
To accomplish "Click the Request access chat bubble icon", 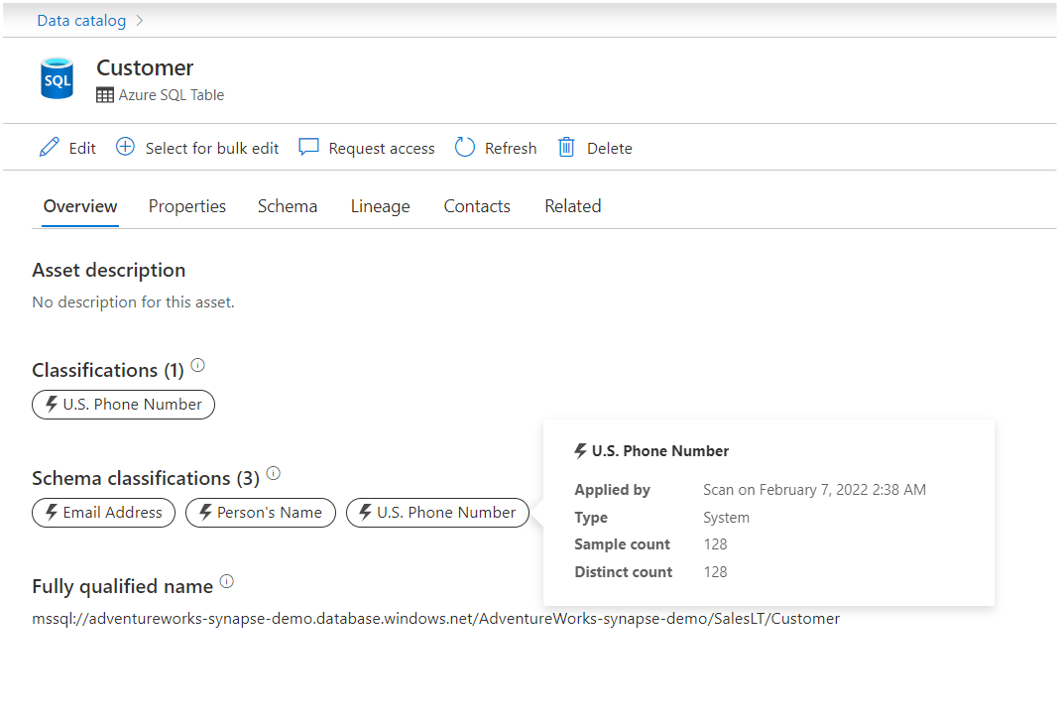I will click(x=309, y=147).
